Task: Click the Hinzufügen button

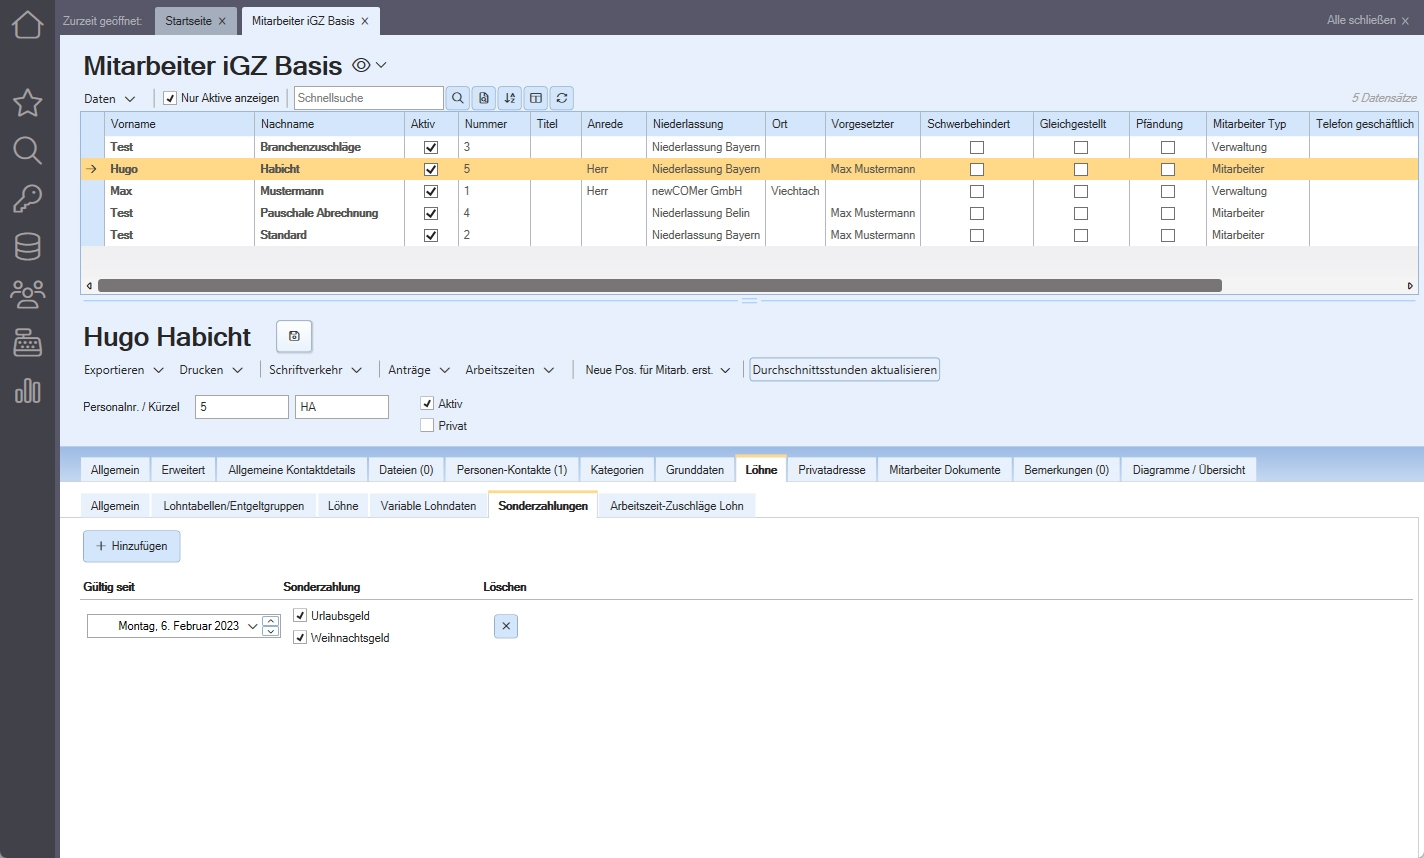Action: point(131,546)
